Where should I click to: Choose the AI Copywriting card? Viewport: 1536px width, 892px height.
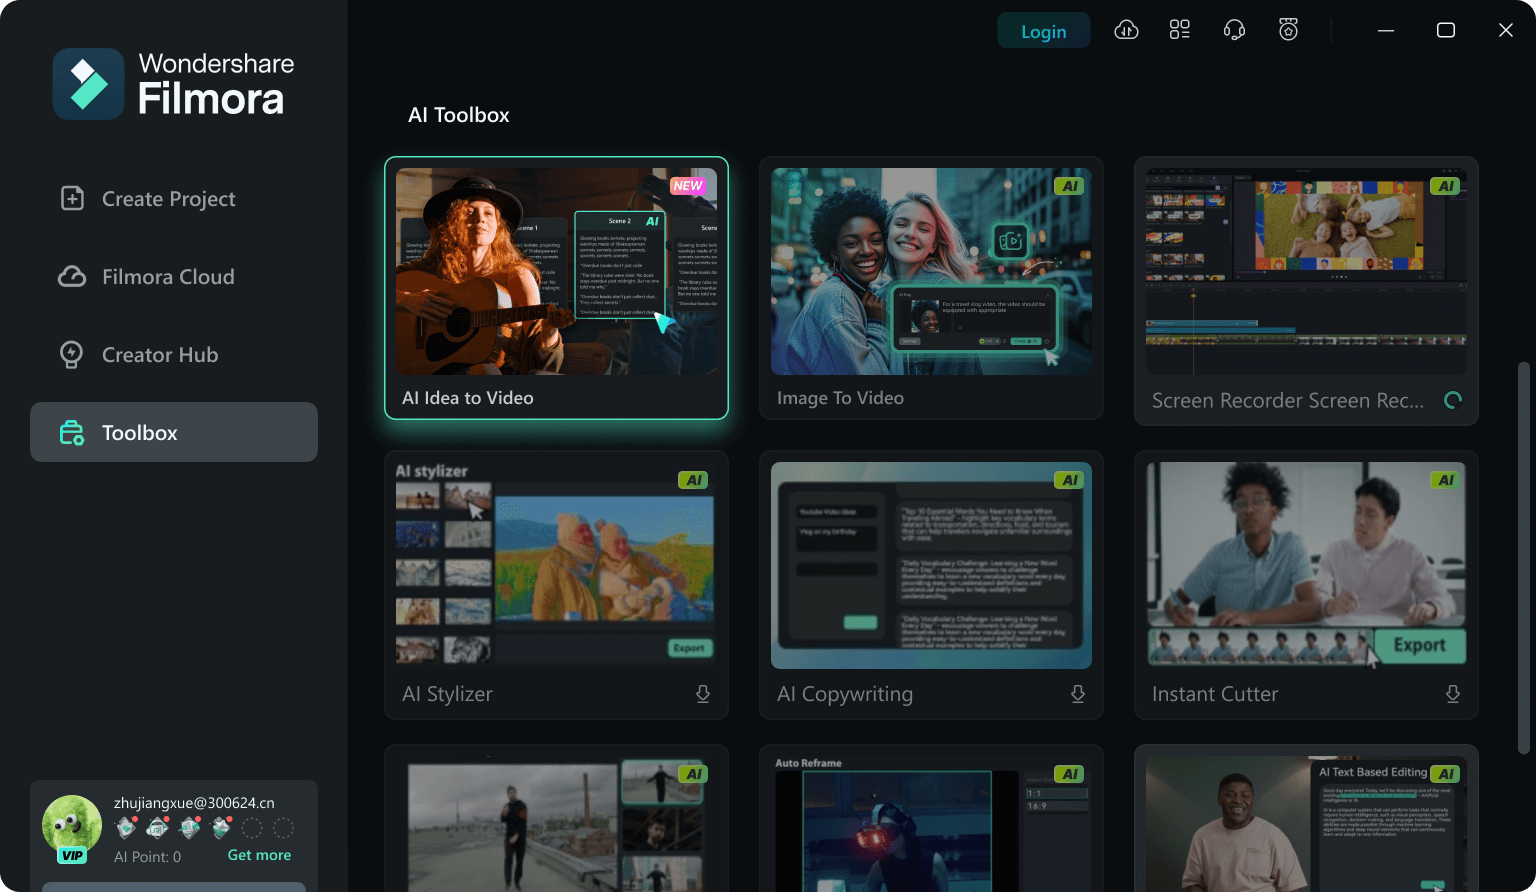pos(931,585)
